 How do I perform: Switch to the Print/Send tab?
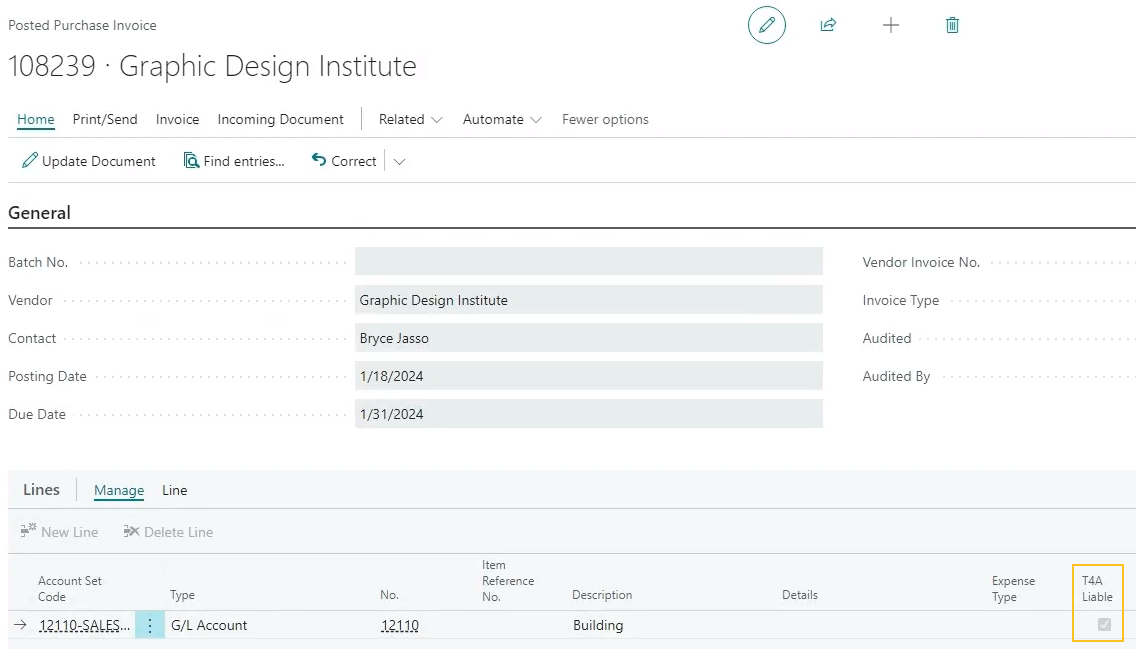tap(104, 119)
